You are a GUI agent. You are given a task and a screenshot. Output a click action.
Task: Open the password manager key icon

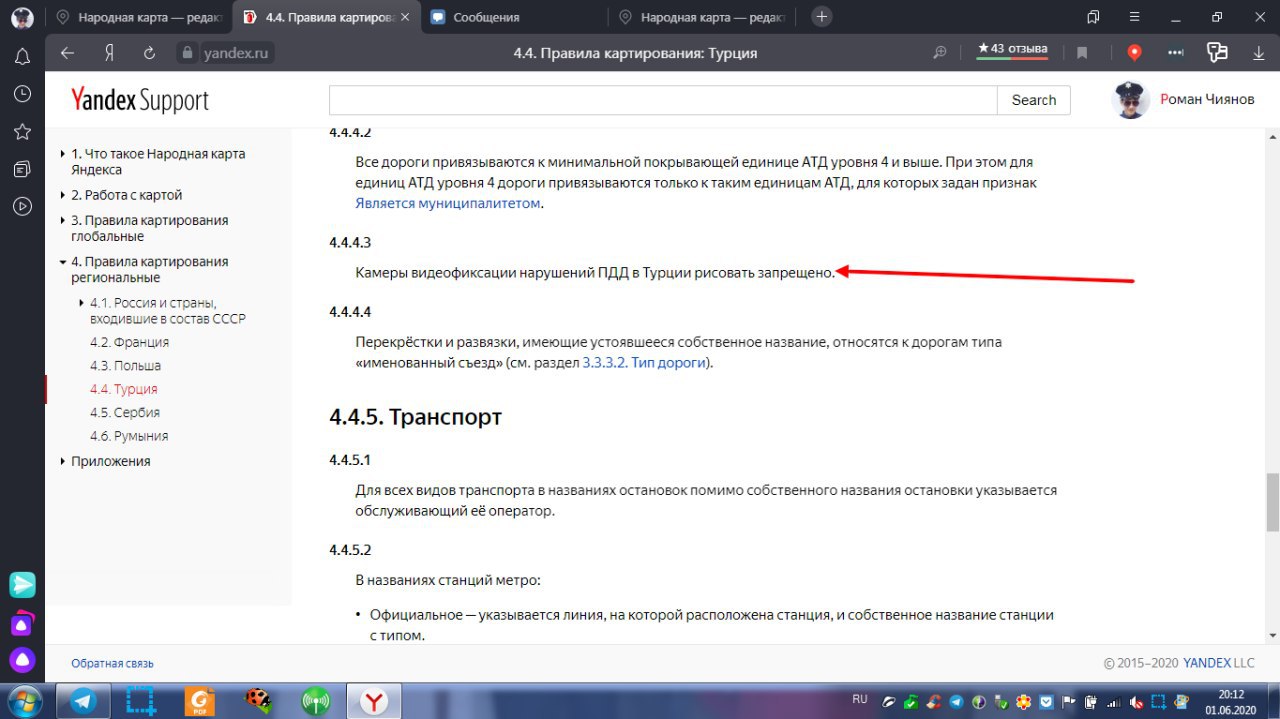click(x=1217, y=53)
